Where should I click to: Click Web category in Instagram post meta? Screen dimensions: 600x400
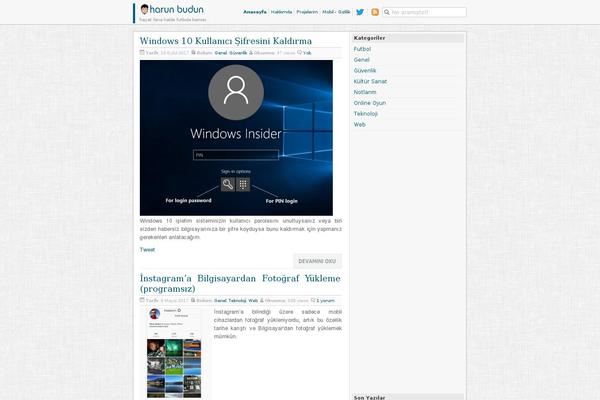tap(253, 300)
